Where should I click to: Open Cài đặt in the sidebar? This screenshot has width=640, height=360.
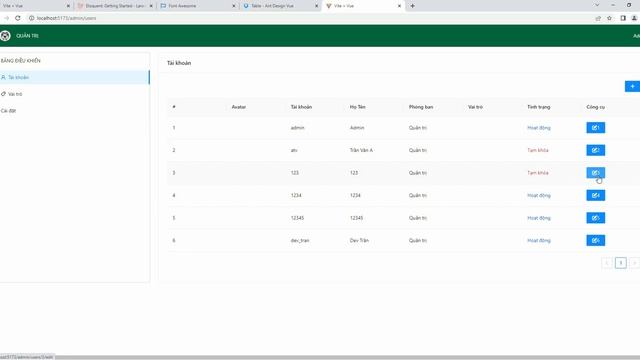(x=75, y=111)
